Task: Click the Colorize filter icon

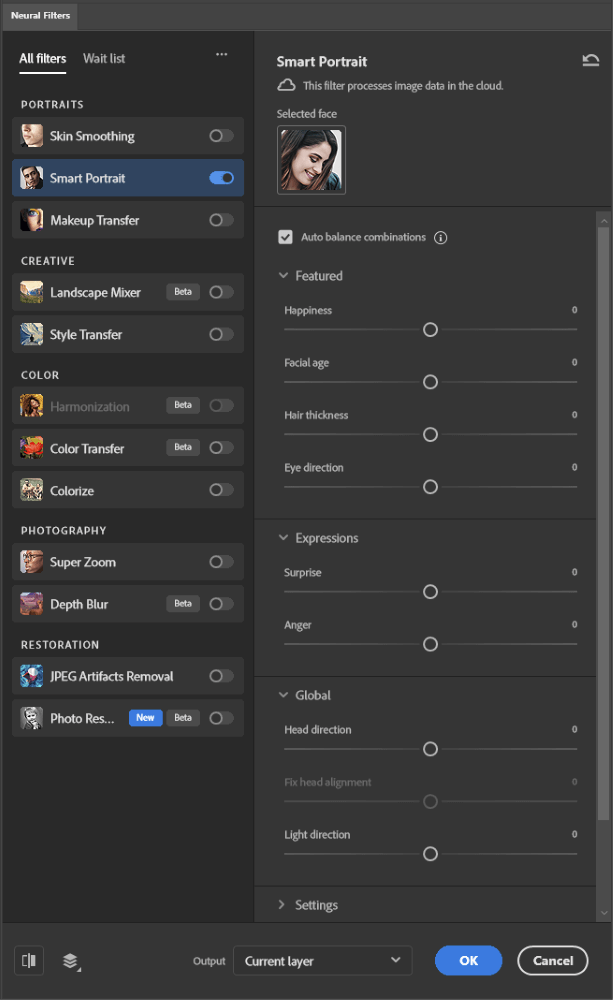Action: 32,491
